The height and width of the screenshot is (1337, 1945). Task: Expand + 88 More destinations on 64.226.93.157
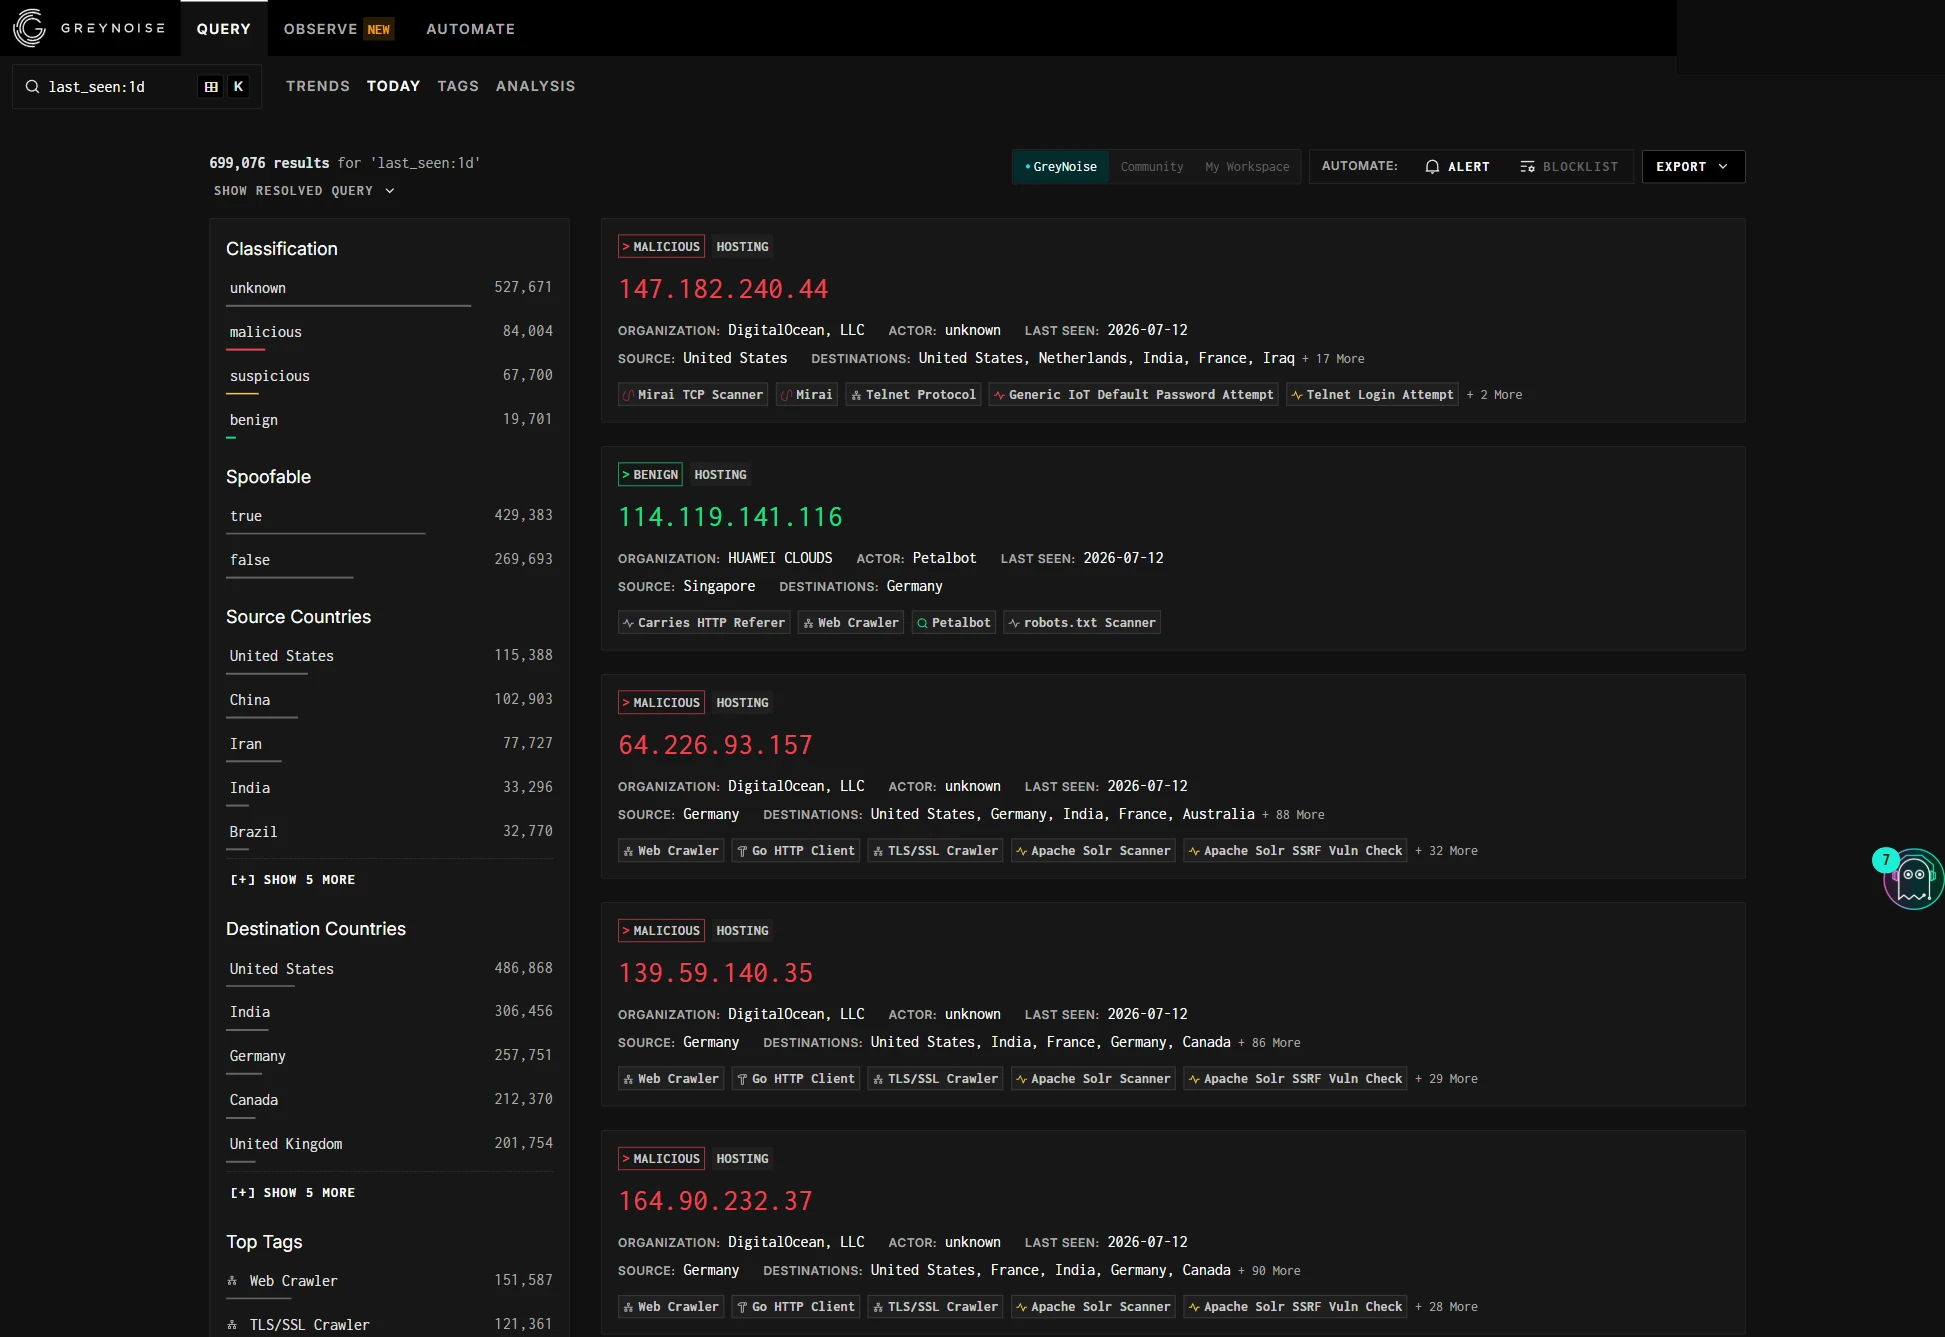[1293, 815]
